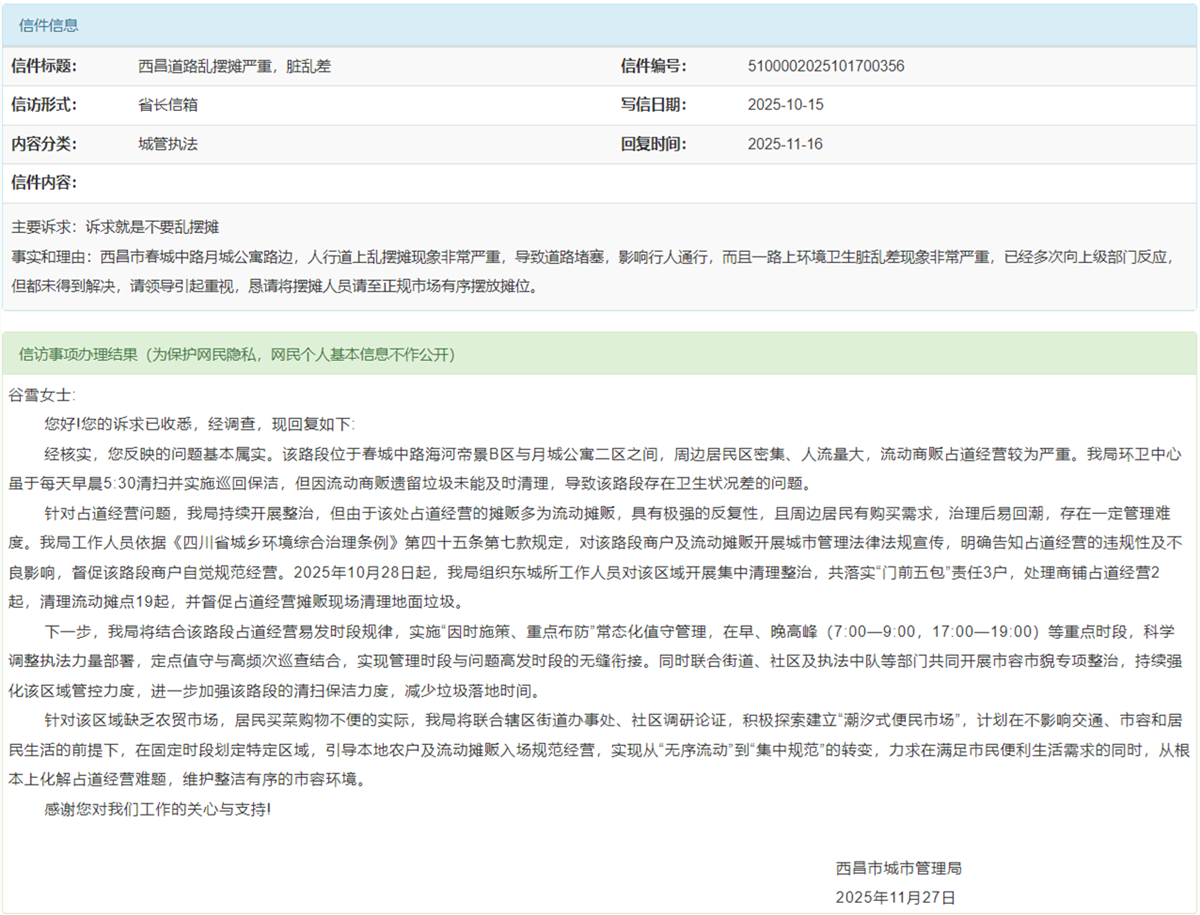Click the reply date 2025年11月27日
The width and height of the screenshot is (1200, 915).
click(x=896, y=897)
